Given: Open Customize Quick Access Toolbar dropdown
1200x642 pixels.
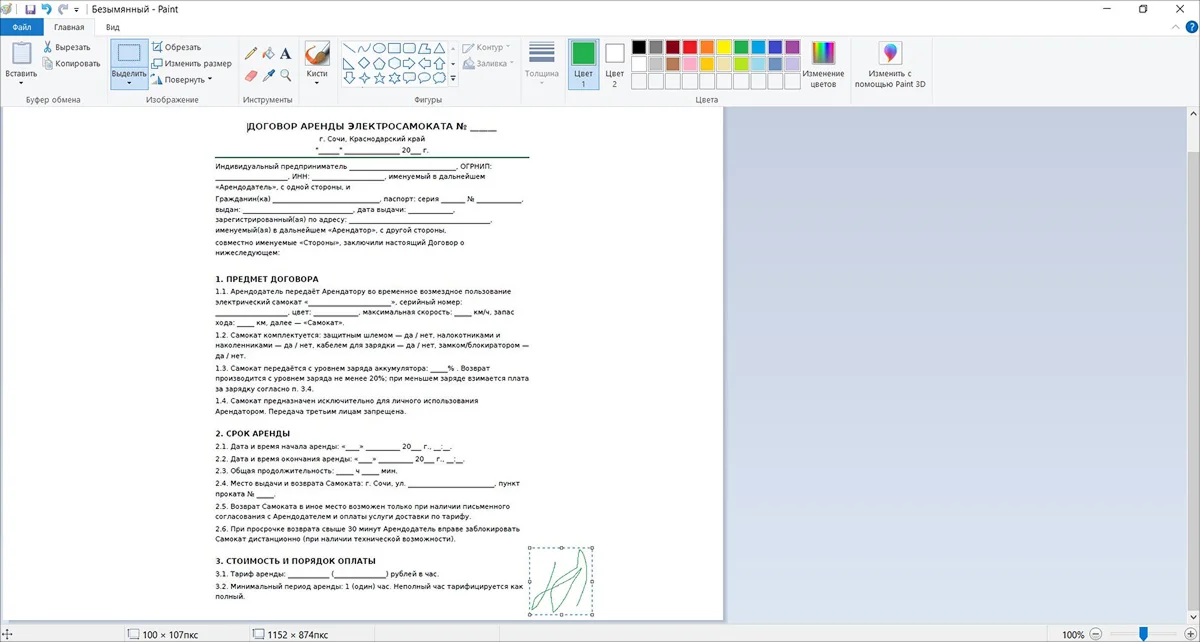Looking at the screenshot, I should pyautogui.click(x=77, y=8).
